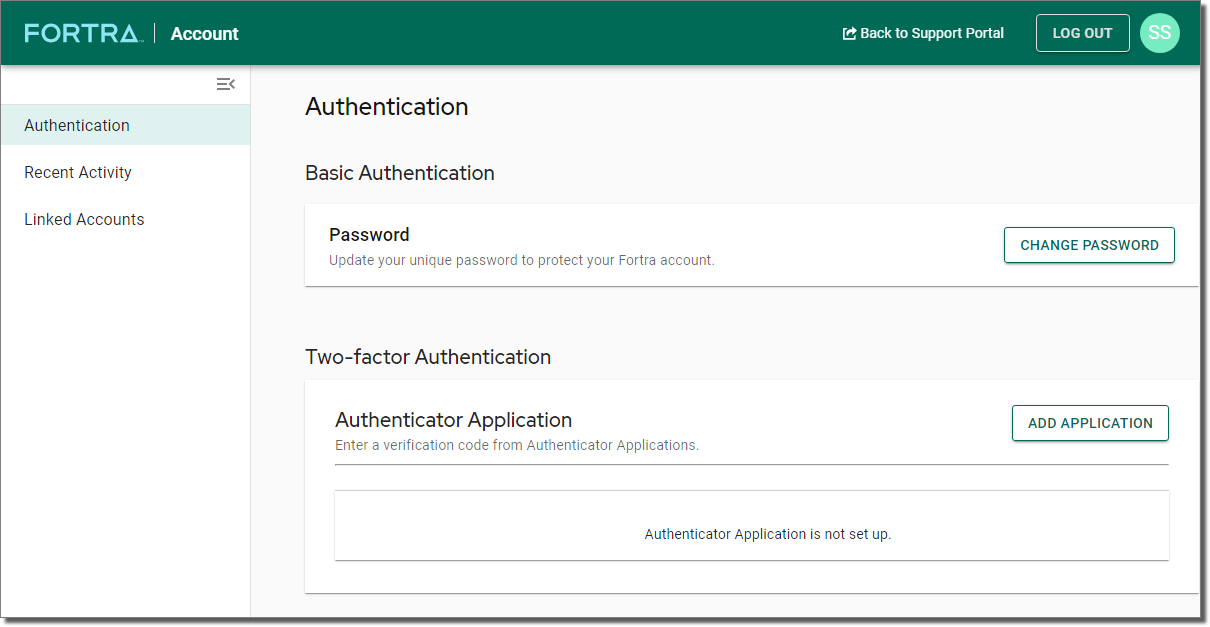Open Recent Activity from the sidebar
1210x627 pixels.
pos(78,172)
